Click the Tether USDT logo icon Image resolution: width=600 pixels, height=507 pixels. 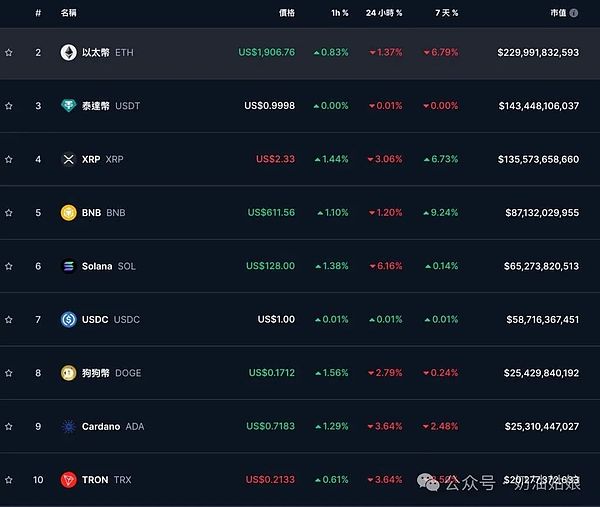[x=68, y=106]
